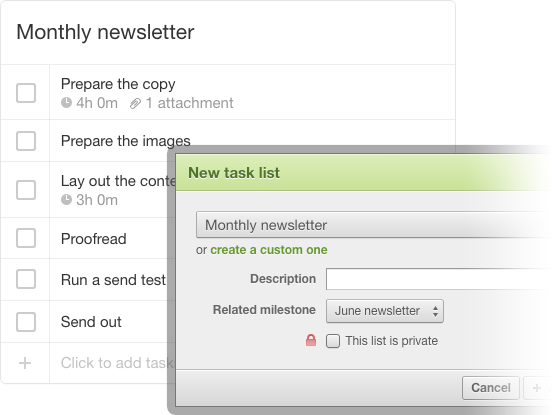Screen dimensions: 560x415
Task: Check the Lay out the content task
Action: click(26, 190)
